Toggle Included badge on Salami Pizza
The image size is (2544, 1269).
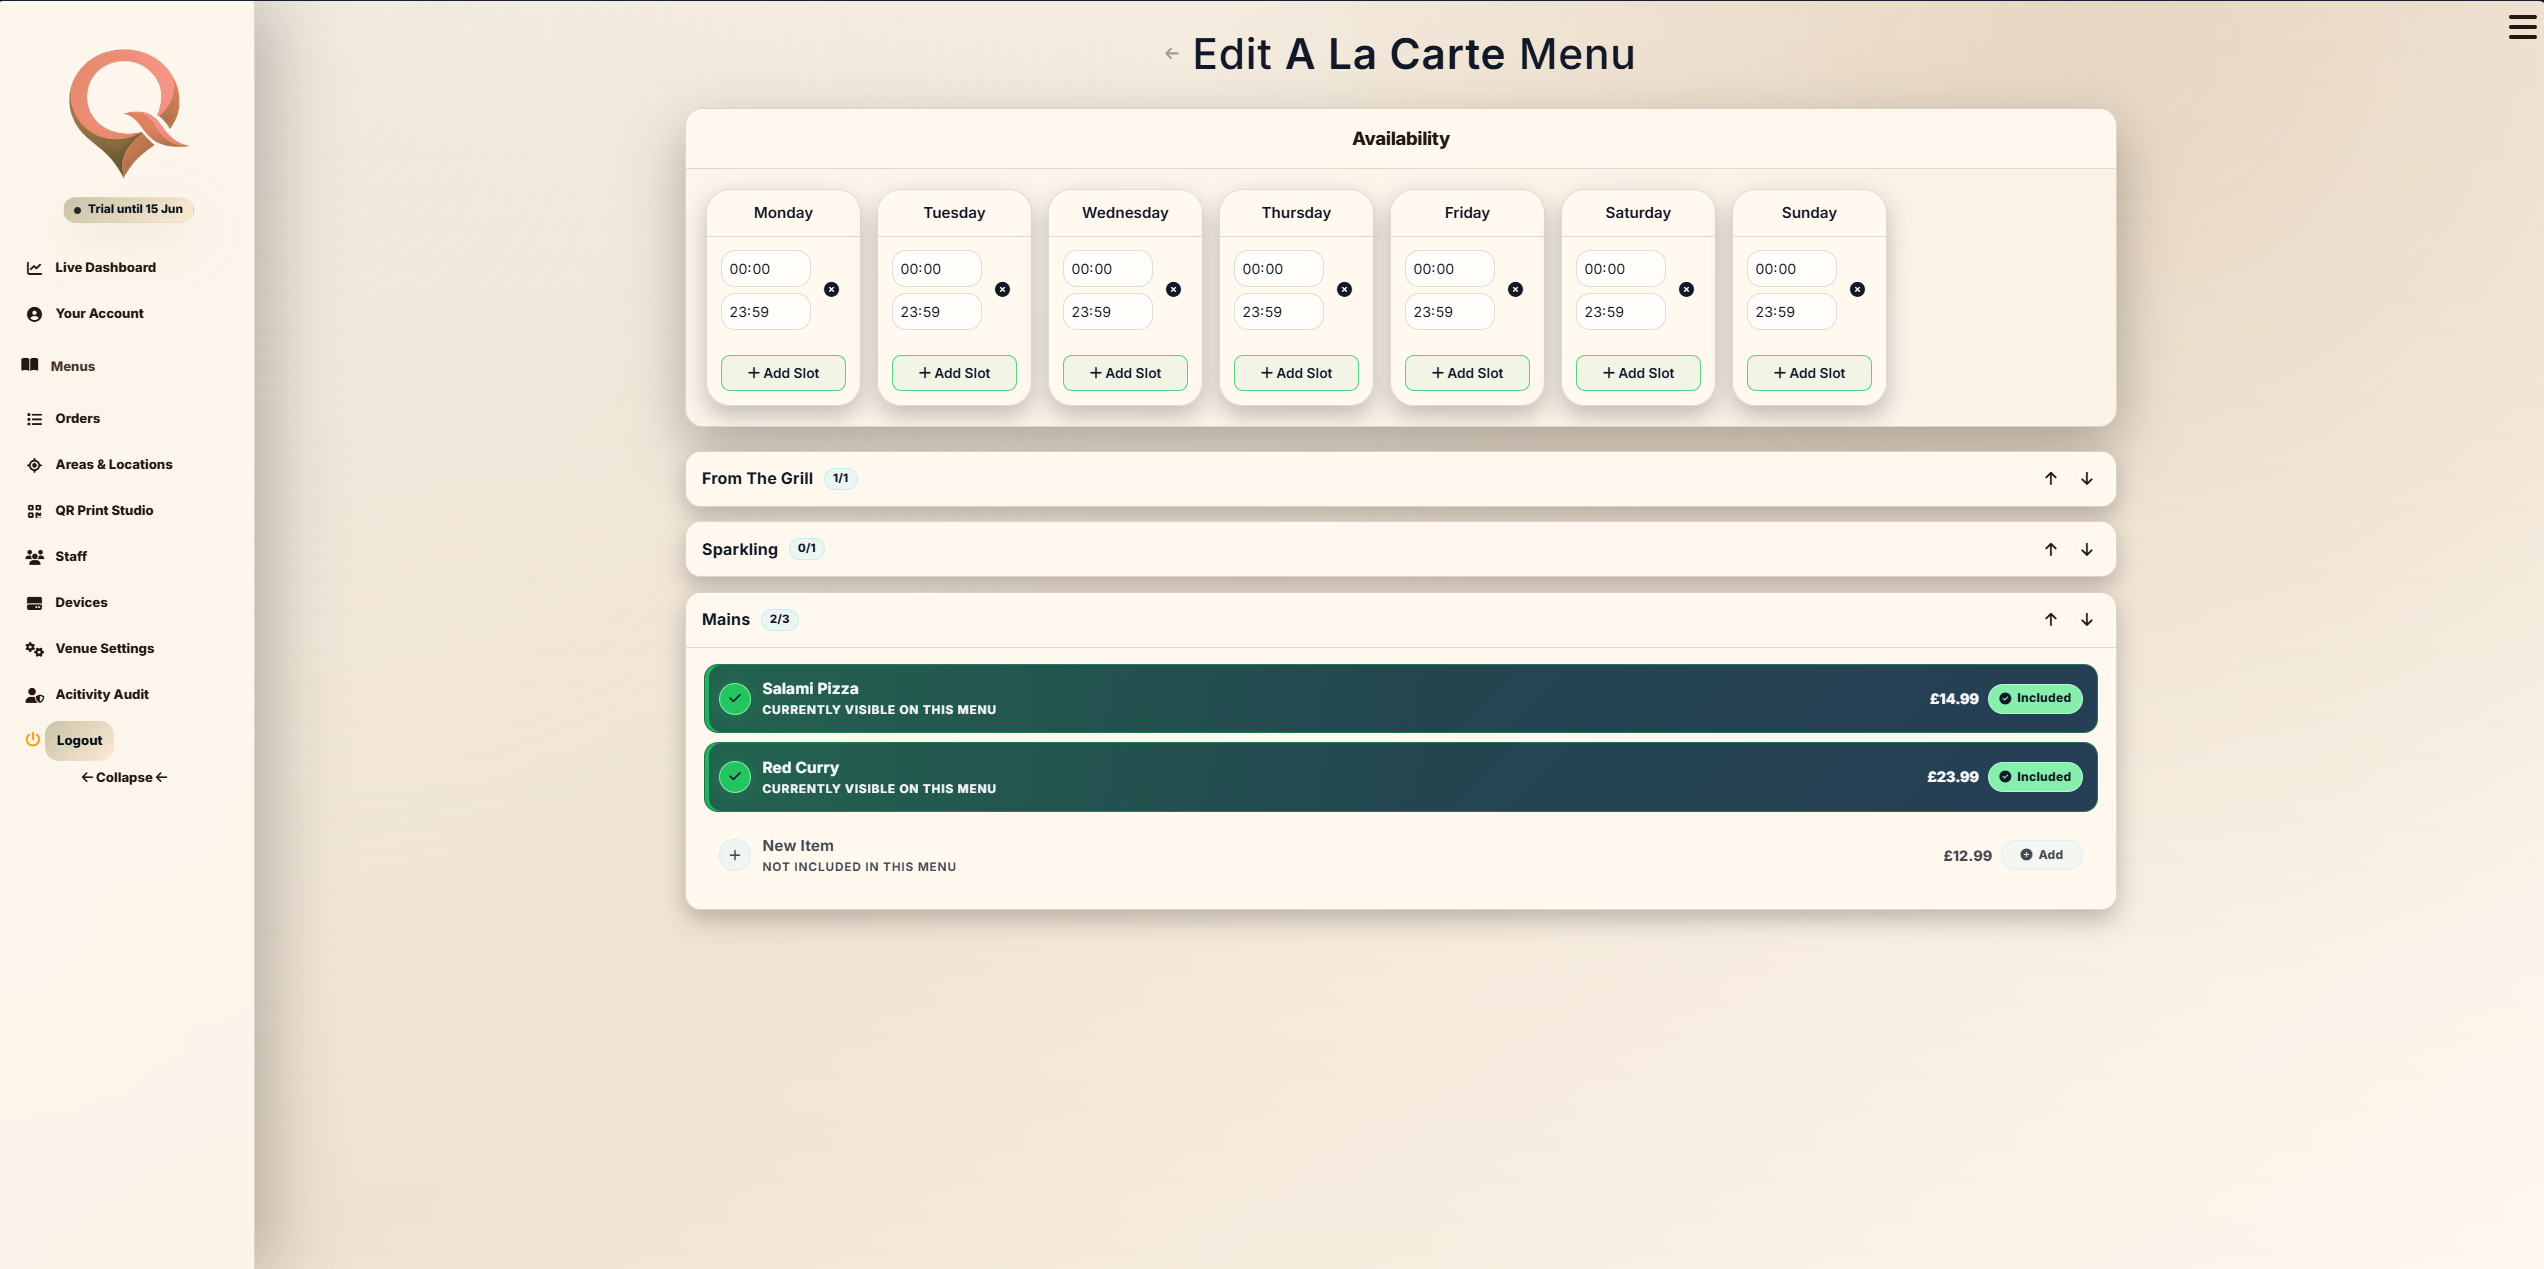(2035, 699)
